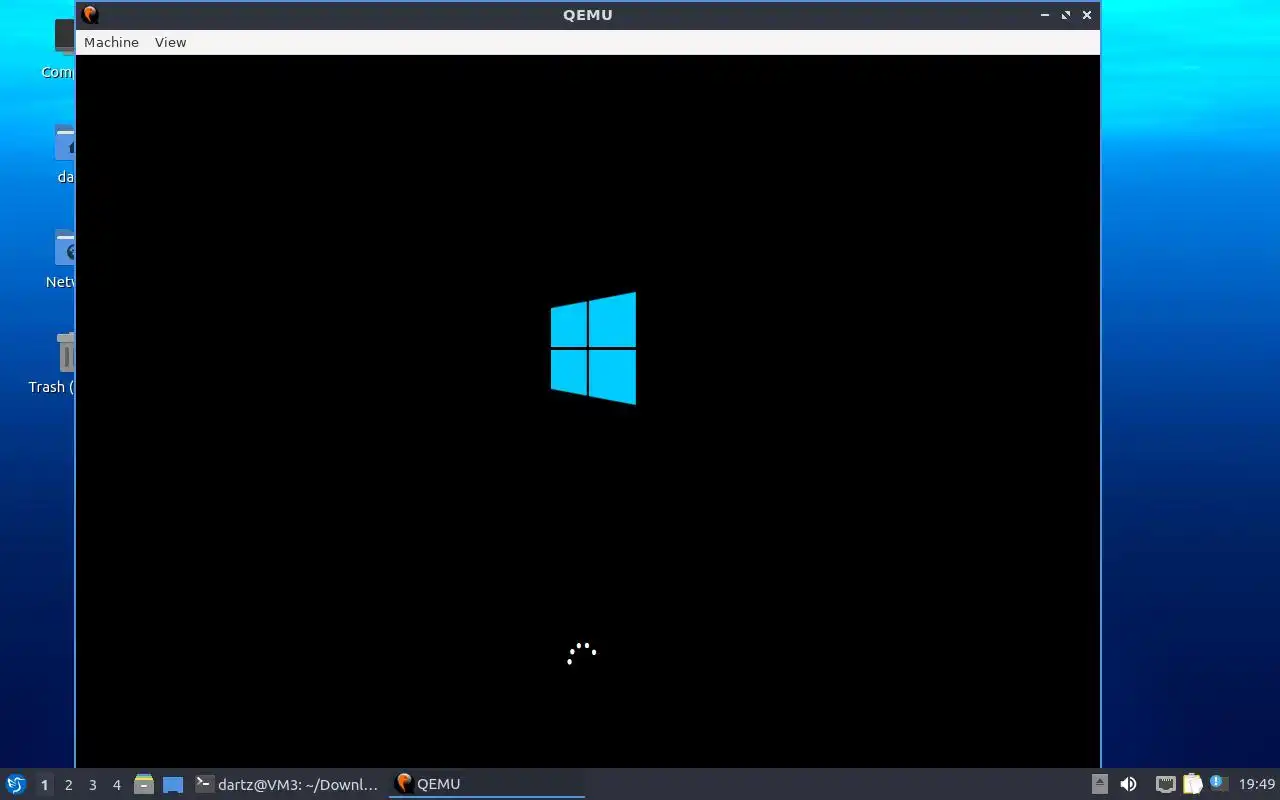The image size is (1280, 800).
Task: Close the QEMU window
Action: click(x=1087, y=15)
